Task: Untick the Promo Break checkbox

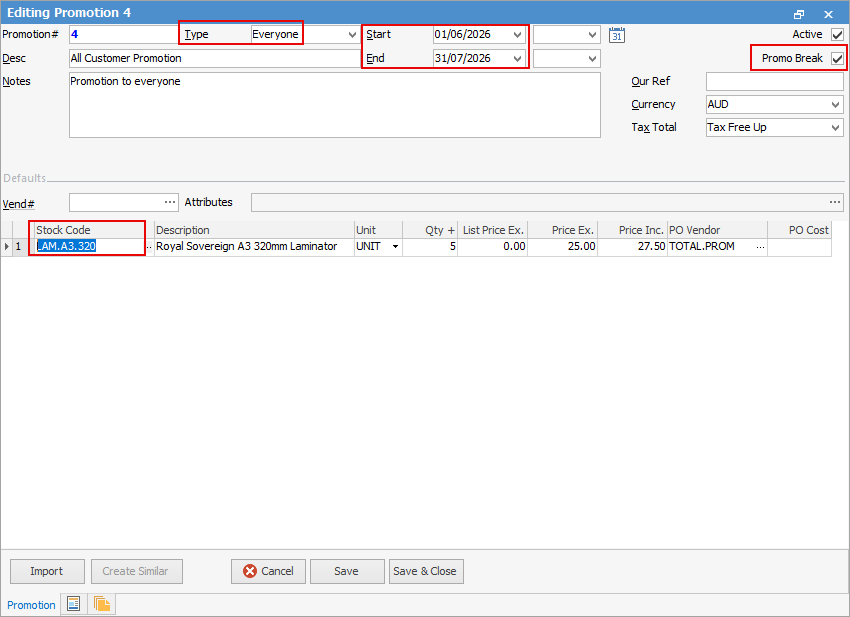Action: tap(837, 59)
